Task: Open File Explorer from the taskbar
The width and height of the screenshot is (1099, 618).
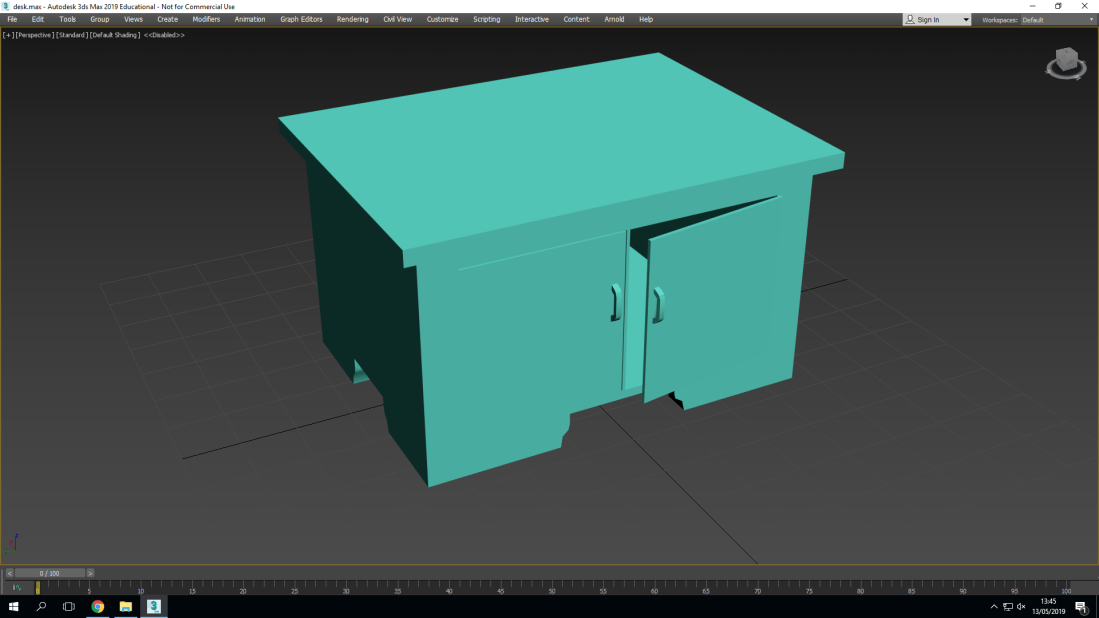Action: coord(123,606)
